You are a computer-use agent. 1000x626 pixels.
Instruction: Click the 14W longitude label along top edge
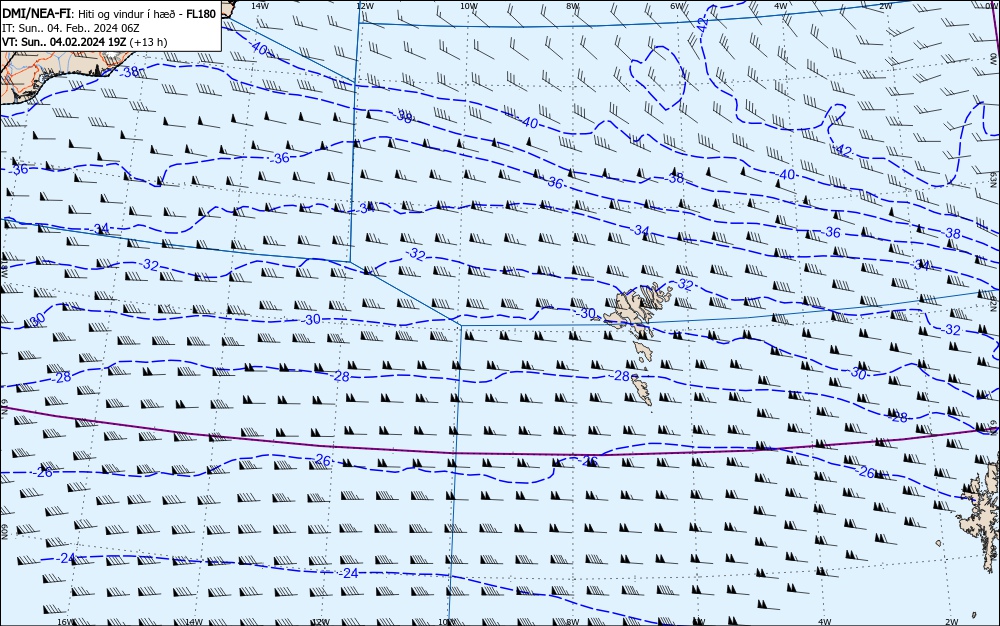259,5
